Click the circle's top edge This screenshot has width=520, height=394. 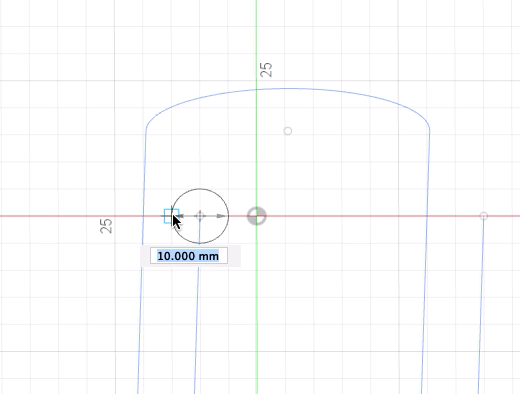point(200,189)
